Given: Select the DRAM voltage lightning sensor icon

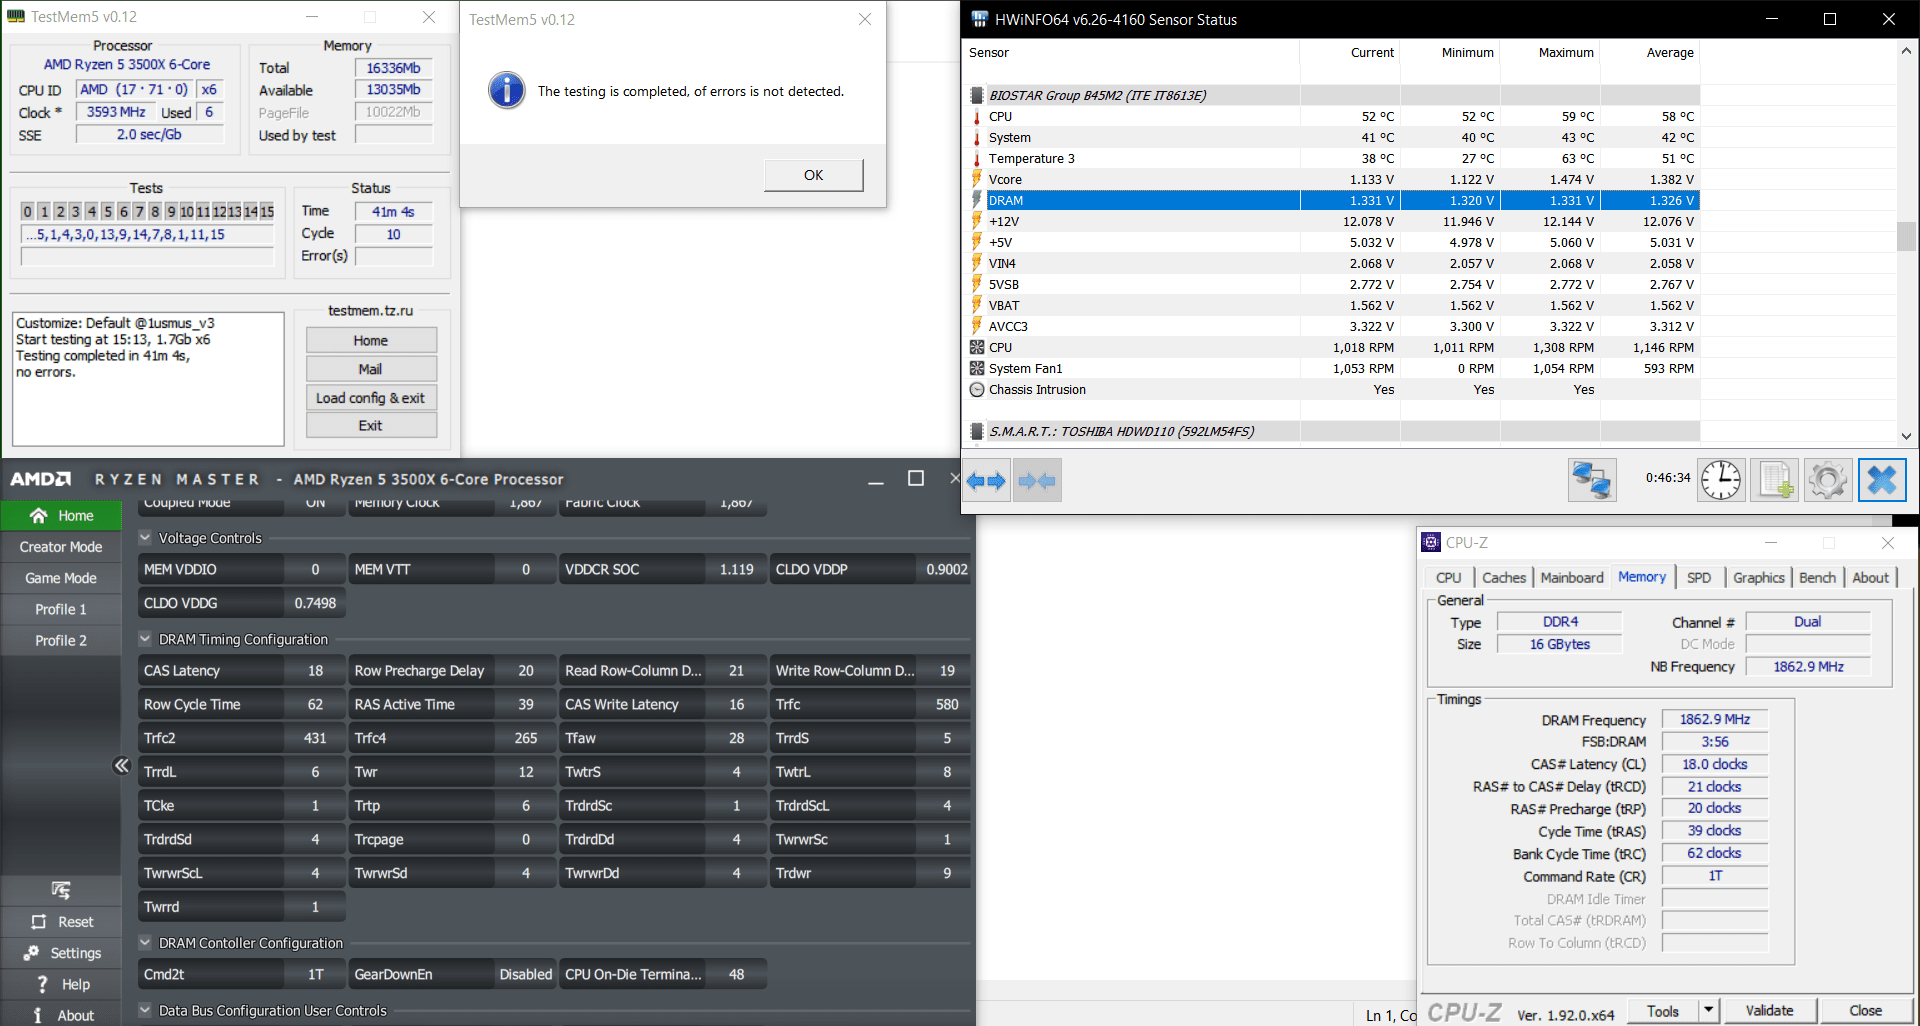Looking at the screenshot, I should 977,200.
